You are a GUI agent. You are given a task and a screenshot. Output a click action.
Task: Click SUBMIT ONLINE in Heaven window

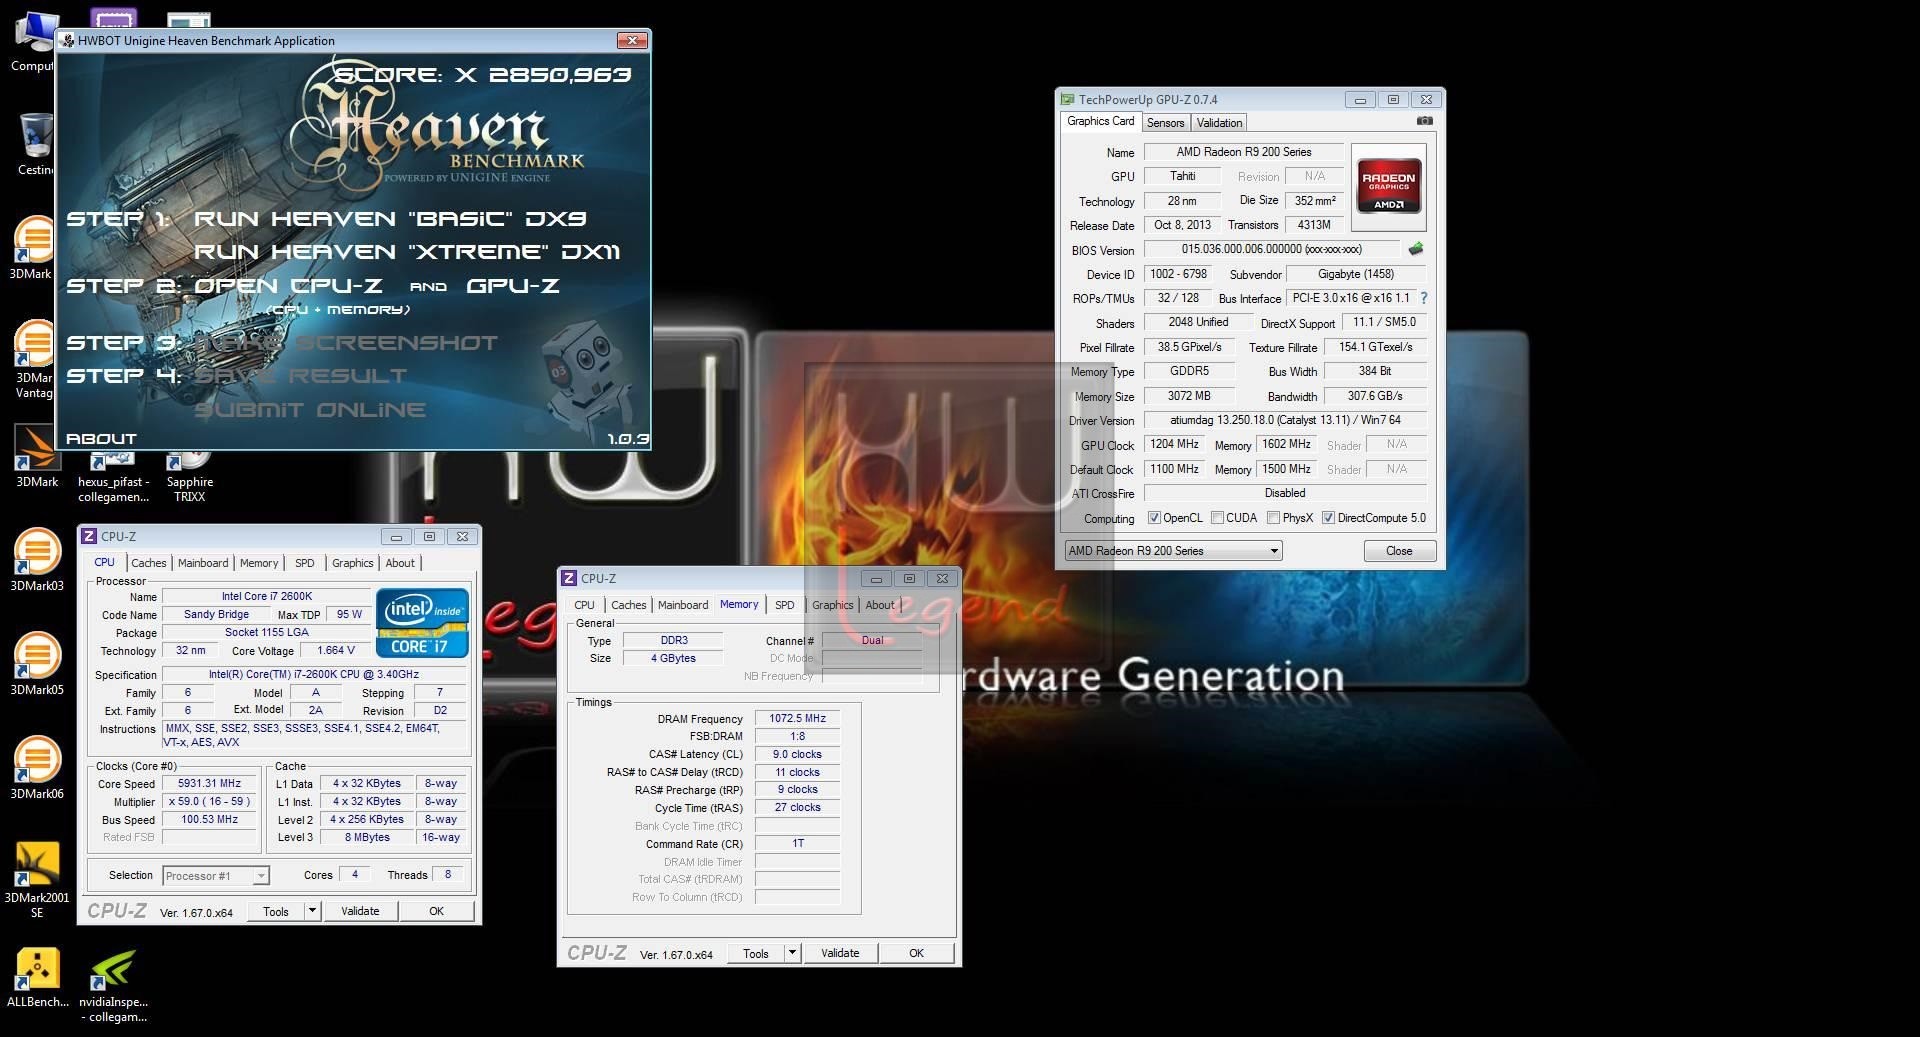click(x=310, y=410)
